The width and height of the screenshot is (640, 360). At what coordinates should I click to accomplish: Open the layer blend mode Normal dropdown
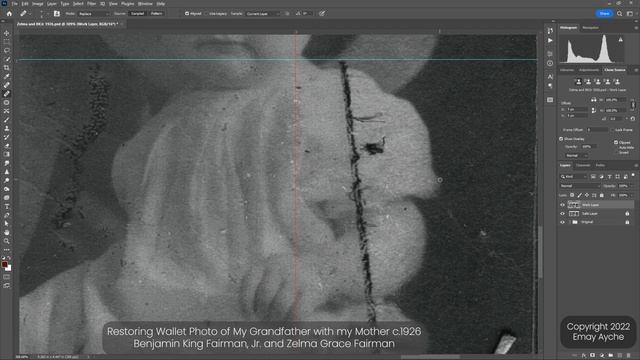(579, 186)
